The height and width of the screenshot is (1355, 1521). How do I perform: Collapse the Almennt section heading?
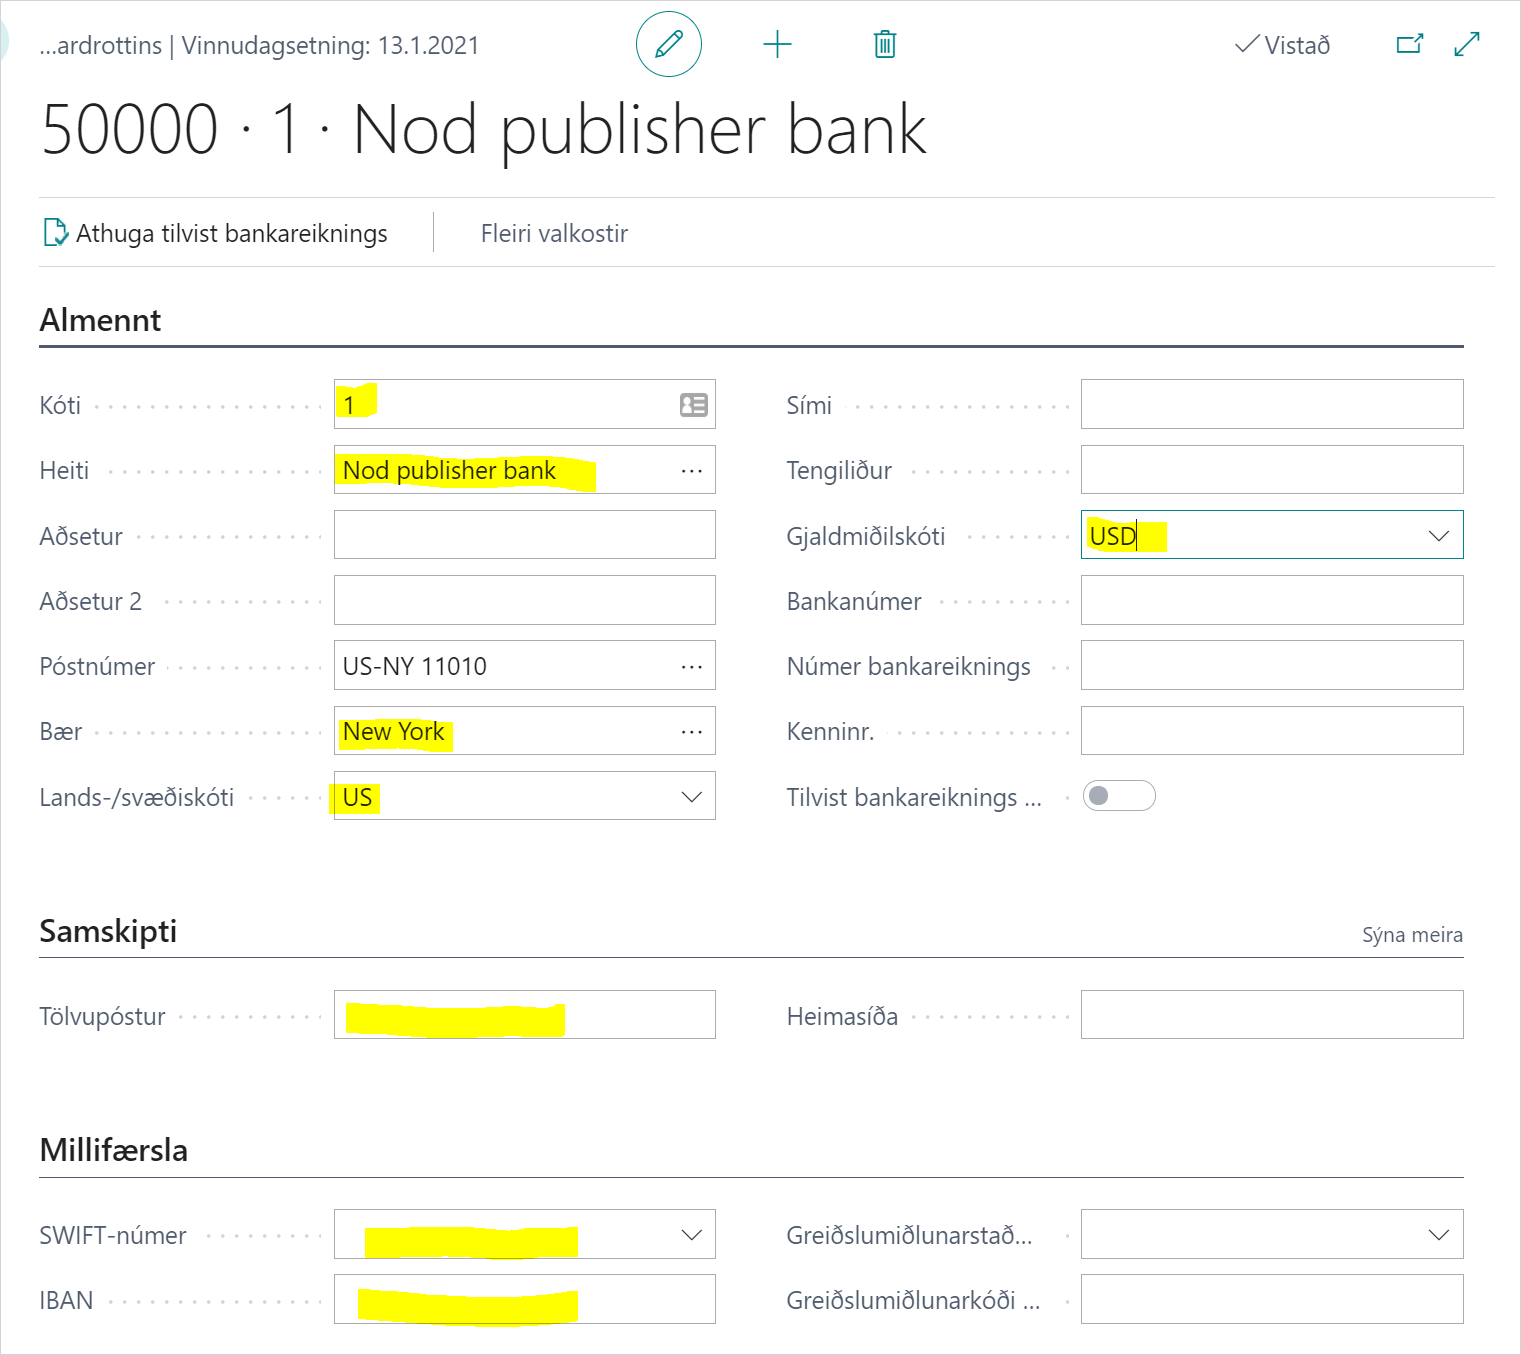click(x=100, y=320)
